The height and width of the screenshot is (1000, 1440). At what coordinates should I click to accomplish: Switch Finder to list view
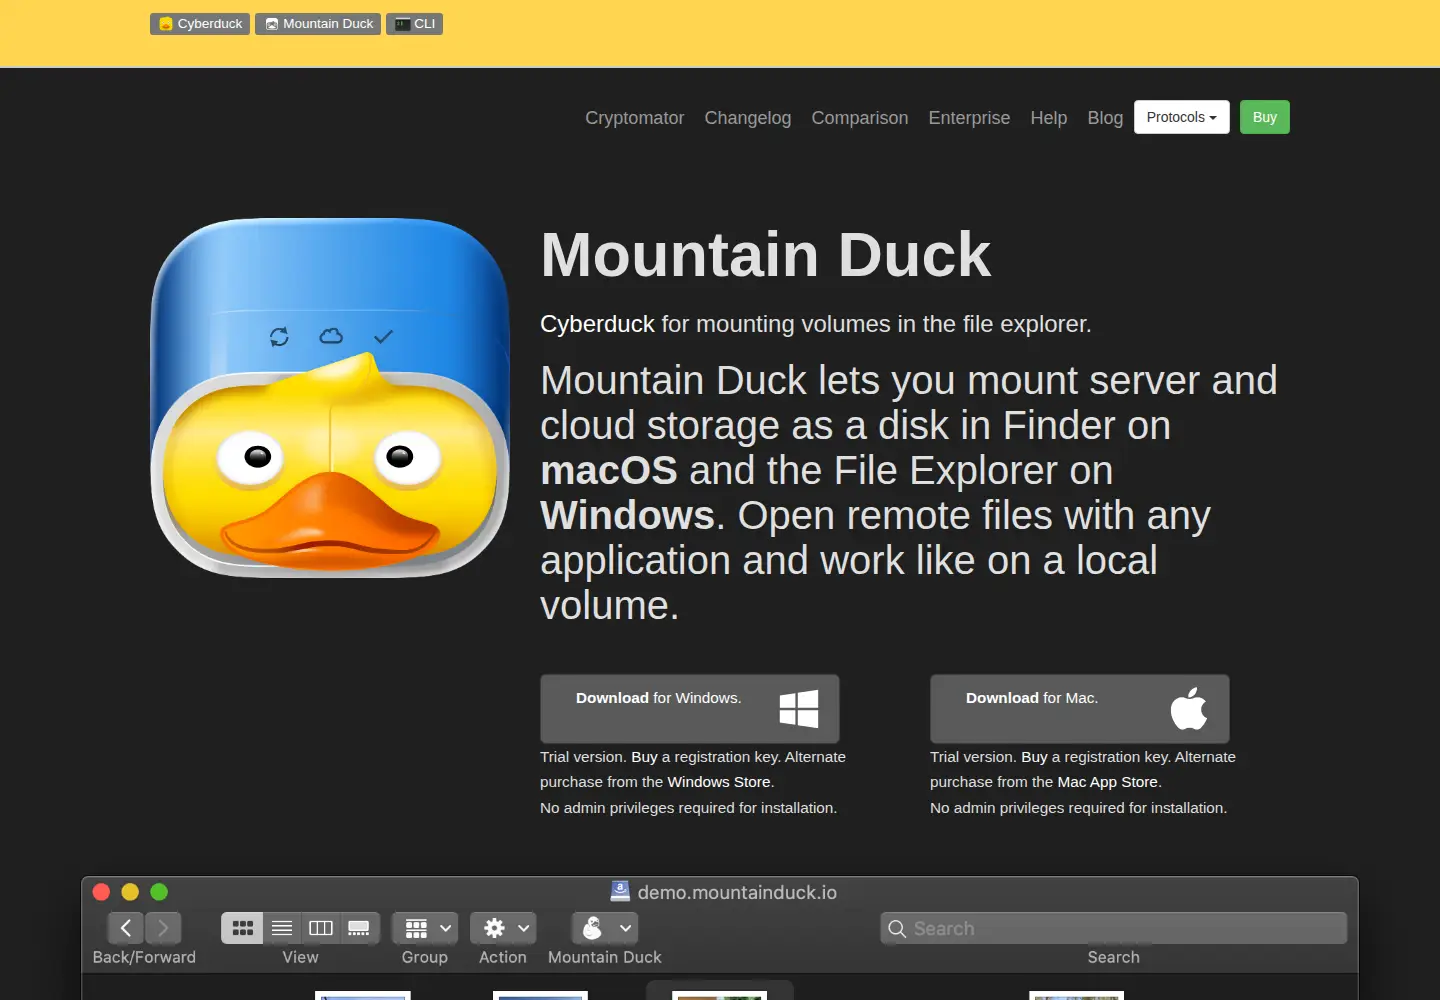[x=282, y=928]
